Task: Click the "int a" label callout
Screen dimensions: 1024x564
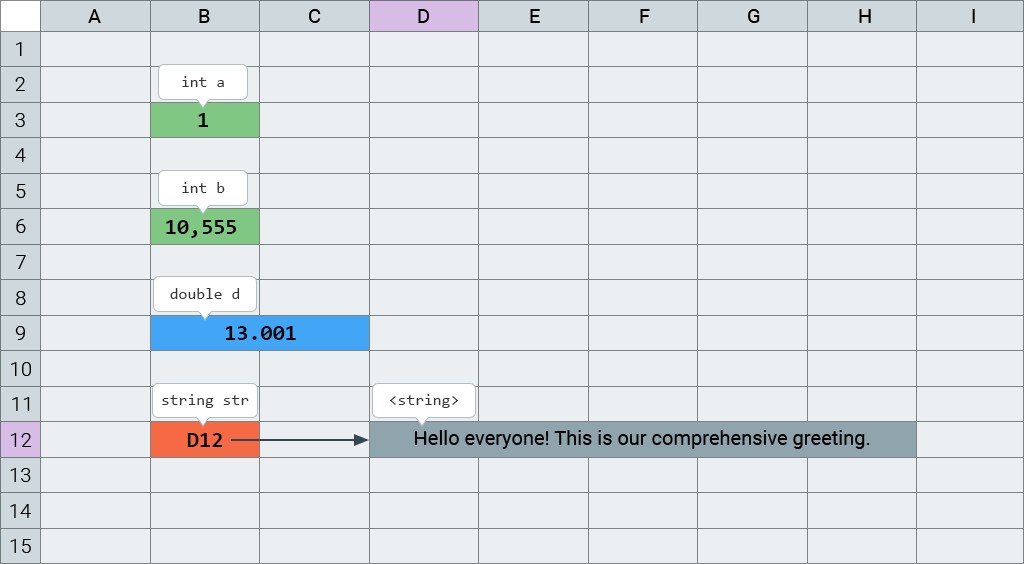Action: point(203,82)
